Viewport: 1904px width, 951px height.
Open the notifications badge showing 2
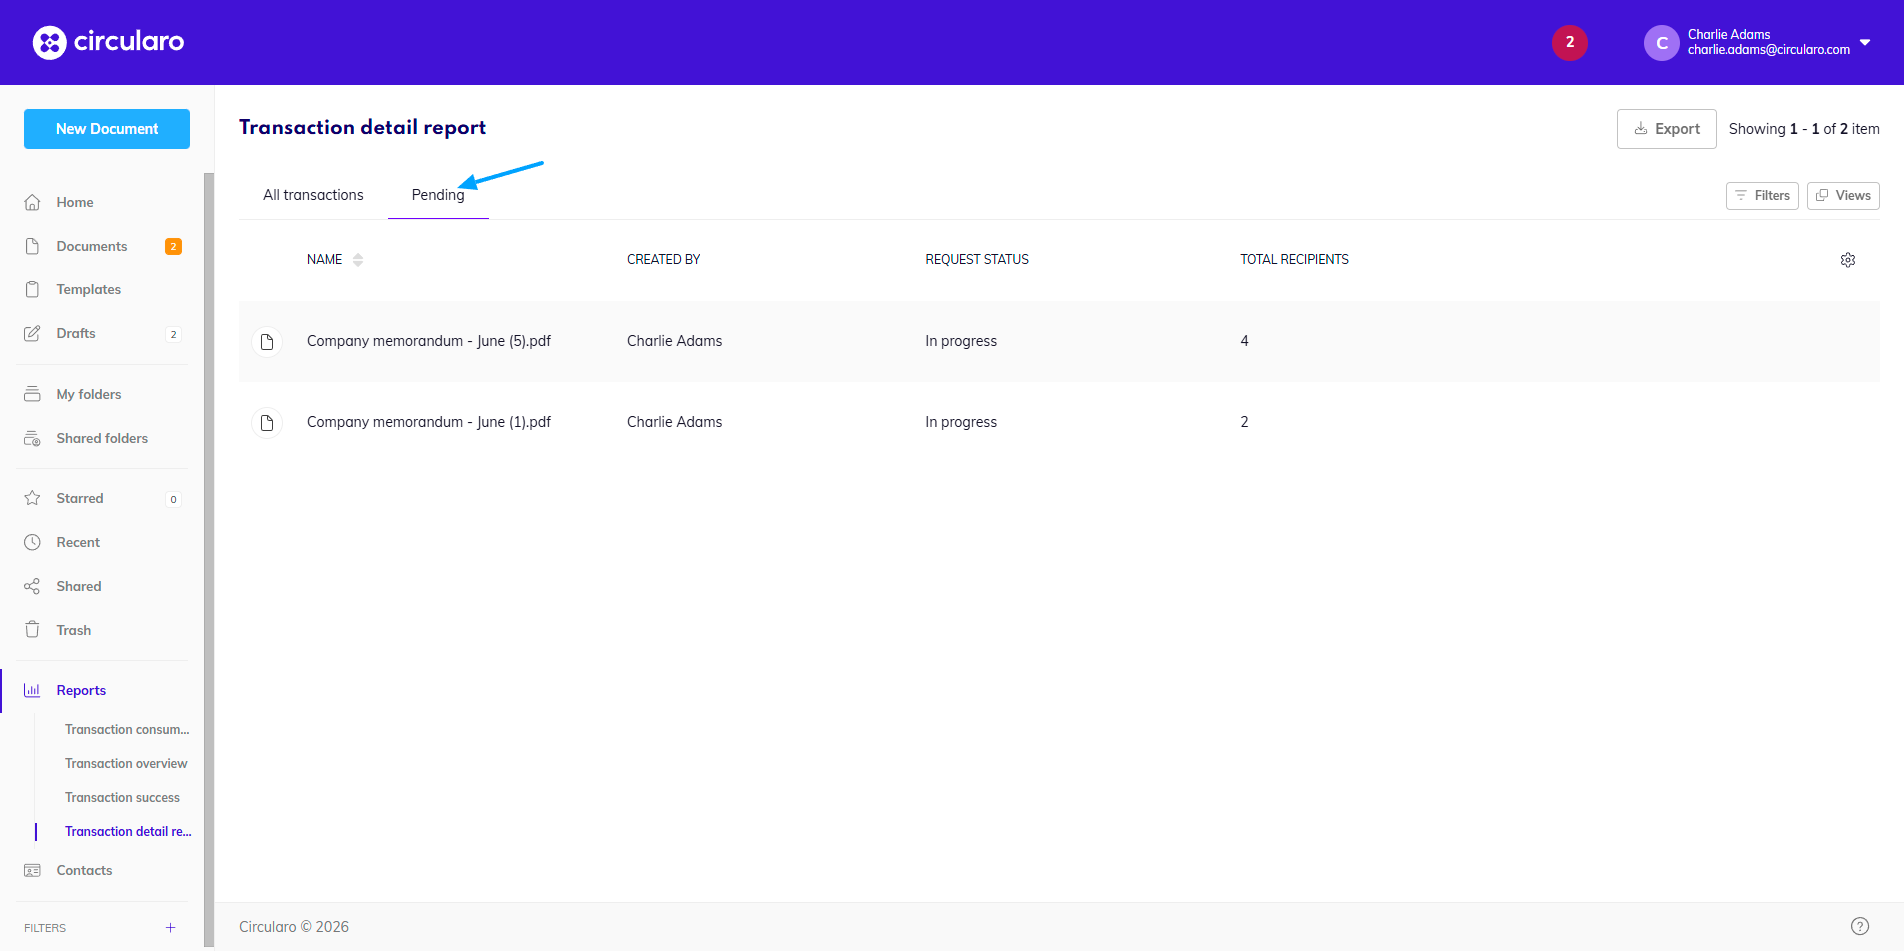pyautogui.click(x=1569, y=42)
